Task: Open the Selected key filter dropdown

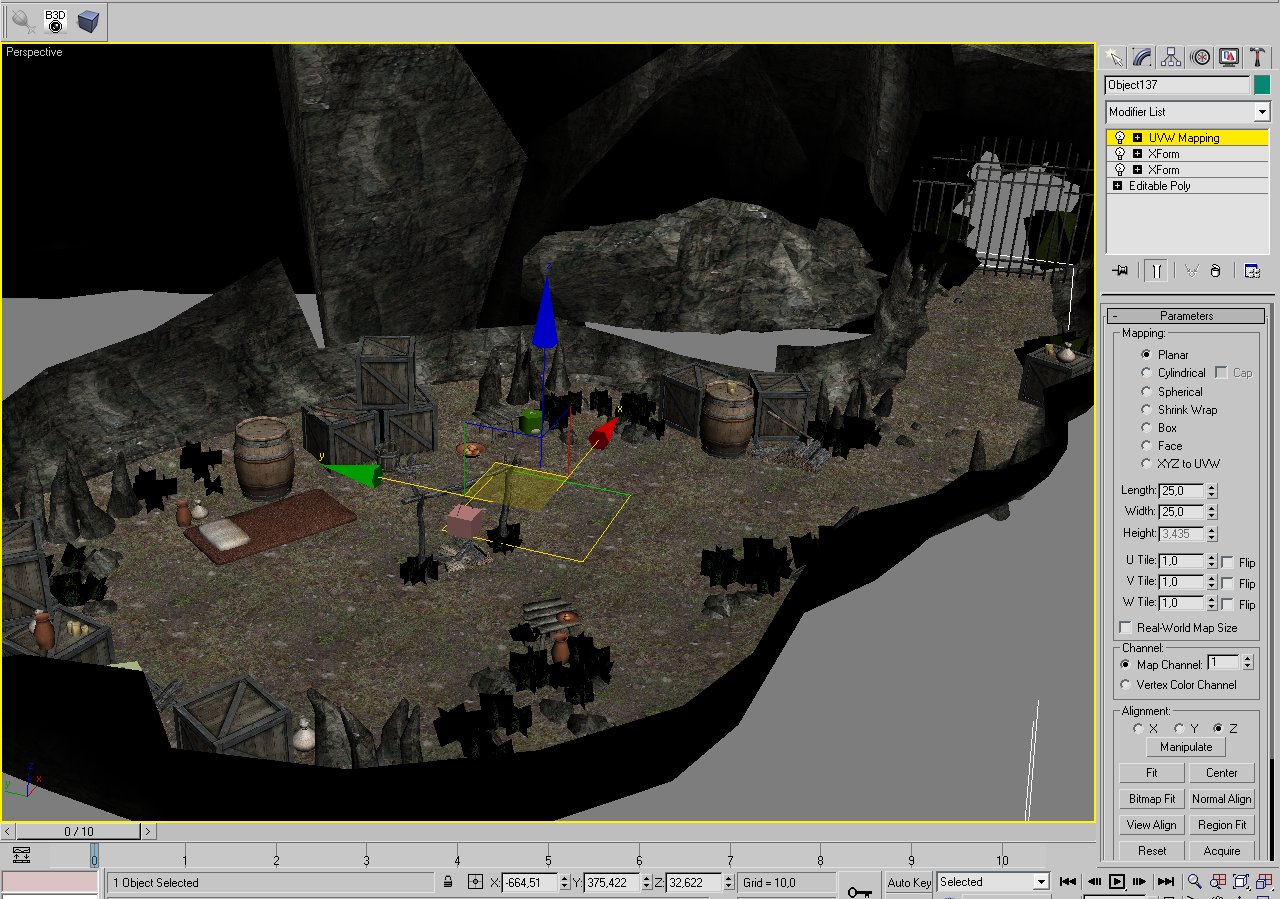Action: tap(1040, 882)
